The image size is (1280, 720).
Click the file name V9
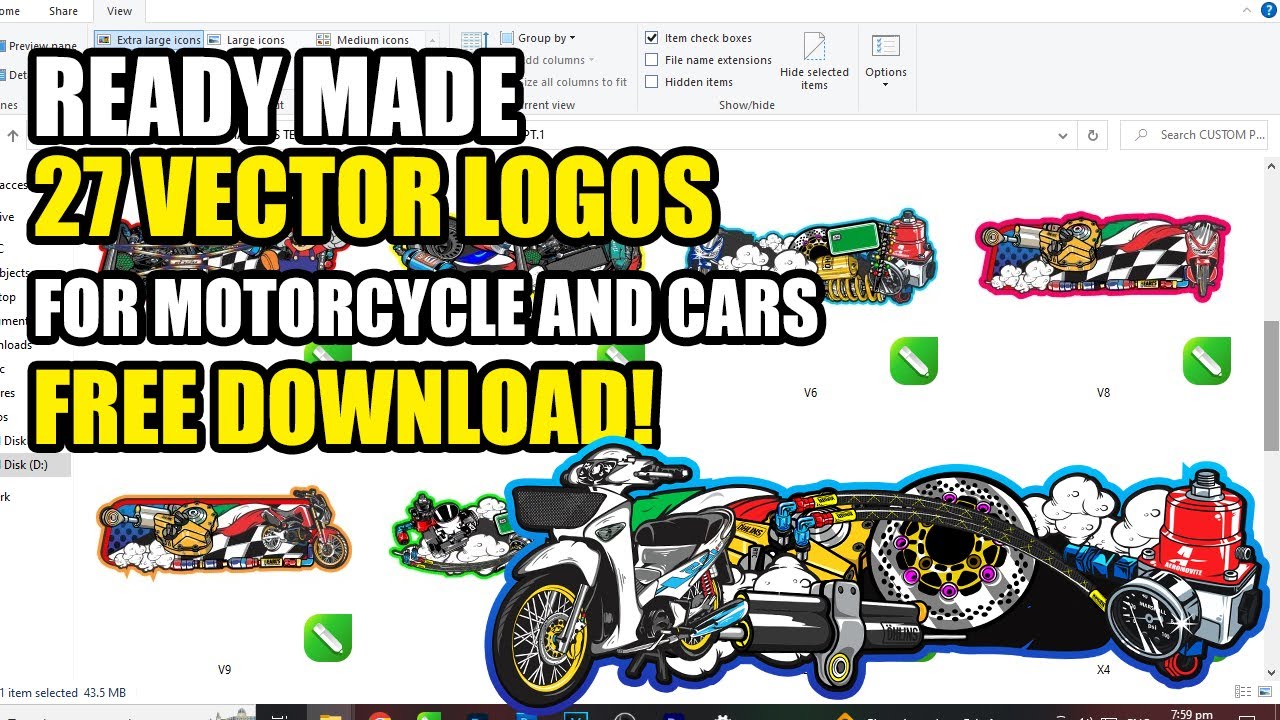tap(225, 670)
